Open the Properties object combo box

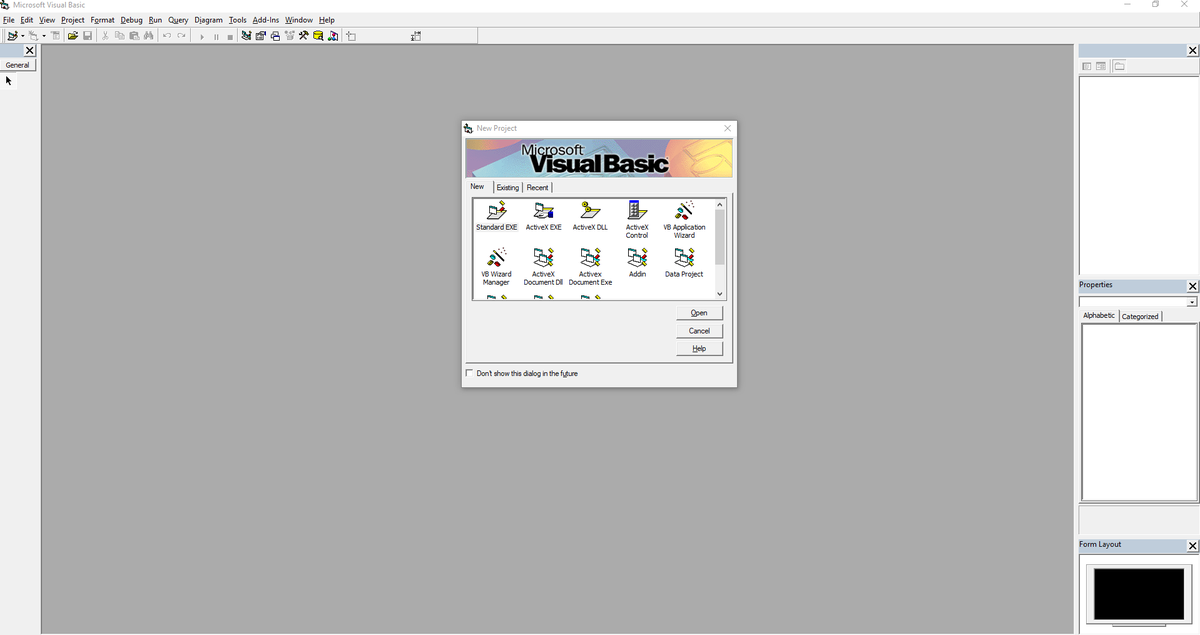point(1138,302)
